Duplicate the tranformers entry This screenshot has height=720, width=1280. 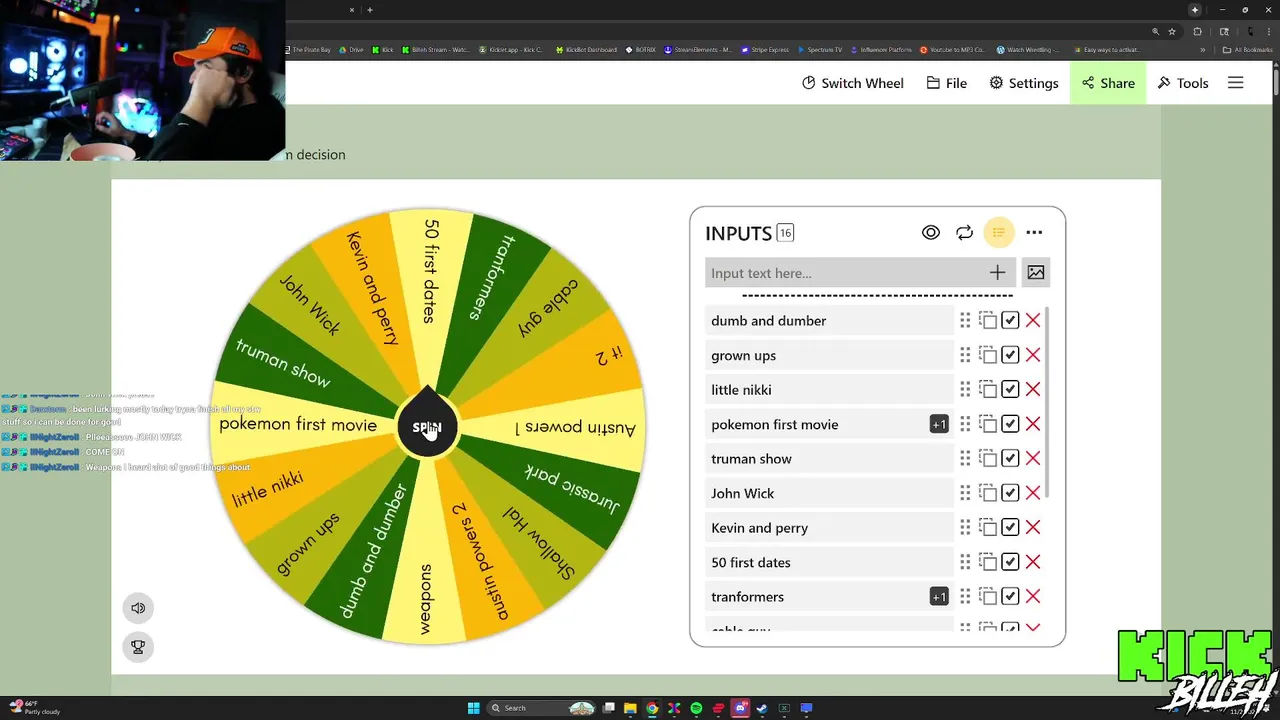coord(987,596)
